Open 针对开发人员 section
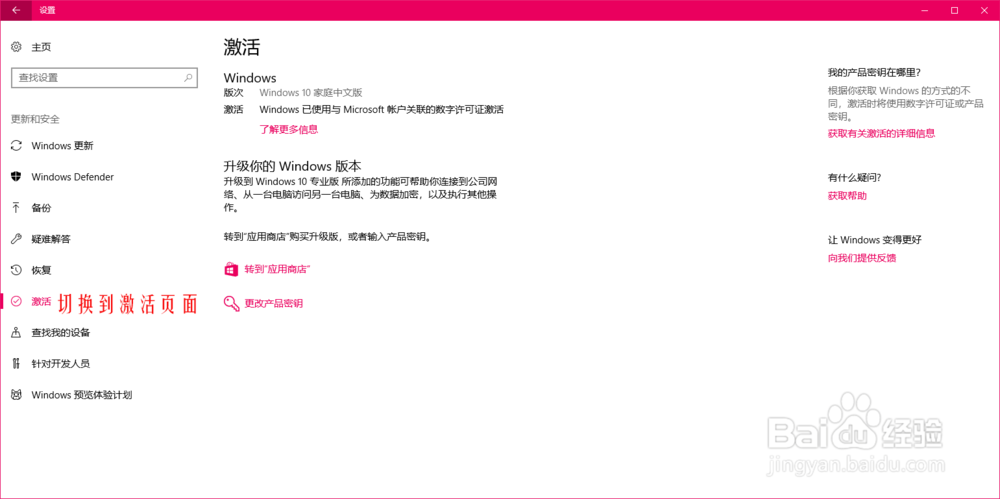1000x499 pixels. pos(61,364)
